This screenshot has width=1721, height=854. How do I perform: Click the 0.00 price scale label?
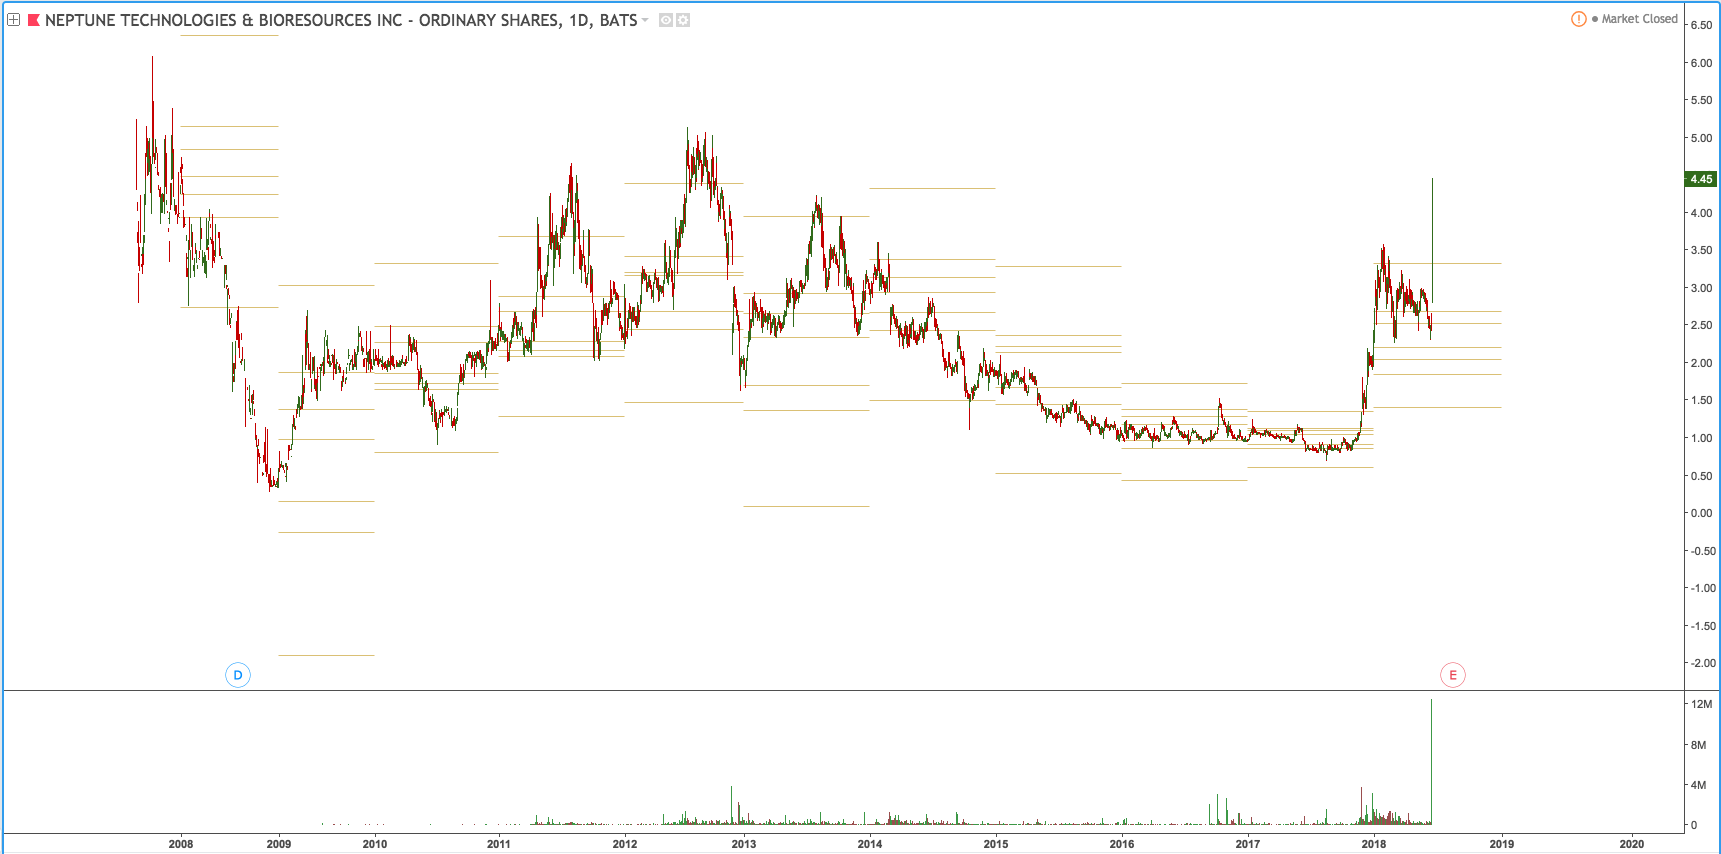(1701, 513)
